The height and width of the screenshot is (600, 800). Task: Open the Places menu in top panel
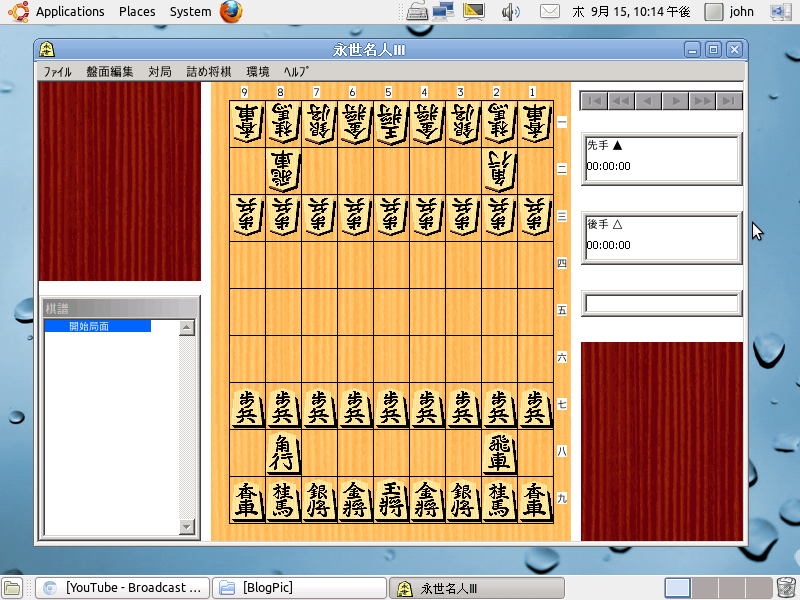click(x=137, y=11)
